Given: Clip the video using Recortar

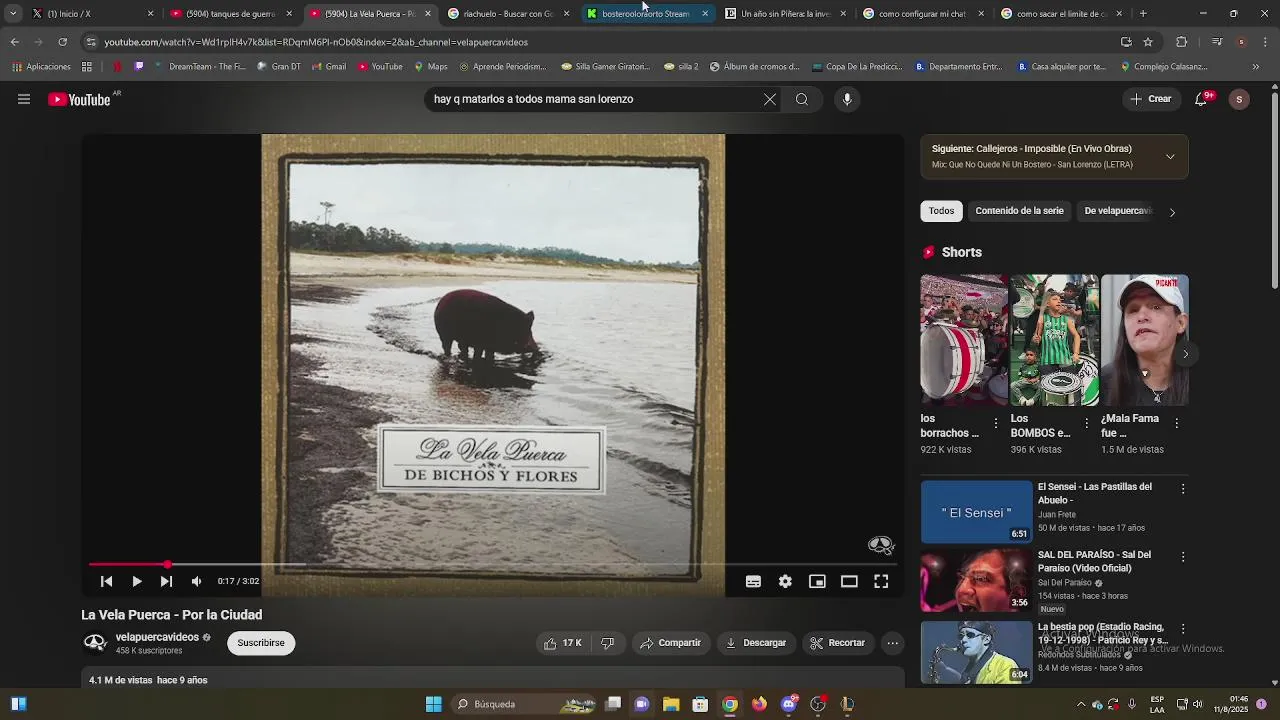Looking at the screenshot, I should click(838, 643).
